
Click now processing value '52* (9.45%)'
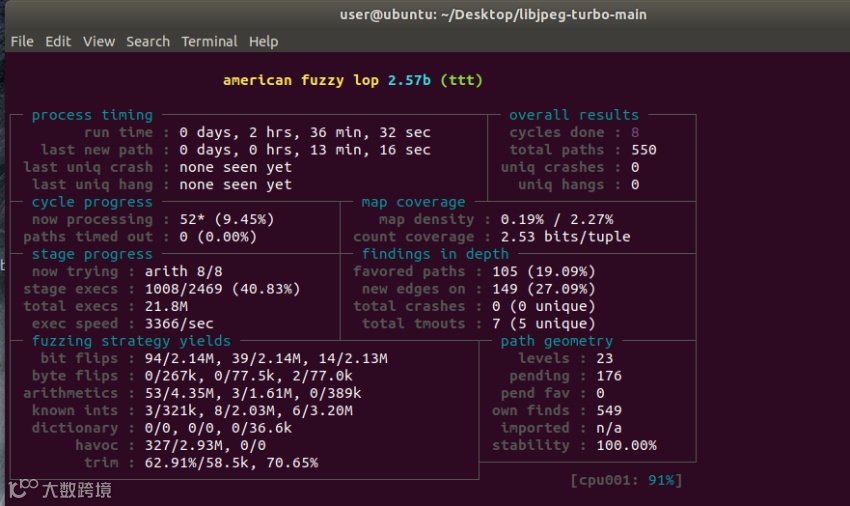click(x=227, y=219)
